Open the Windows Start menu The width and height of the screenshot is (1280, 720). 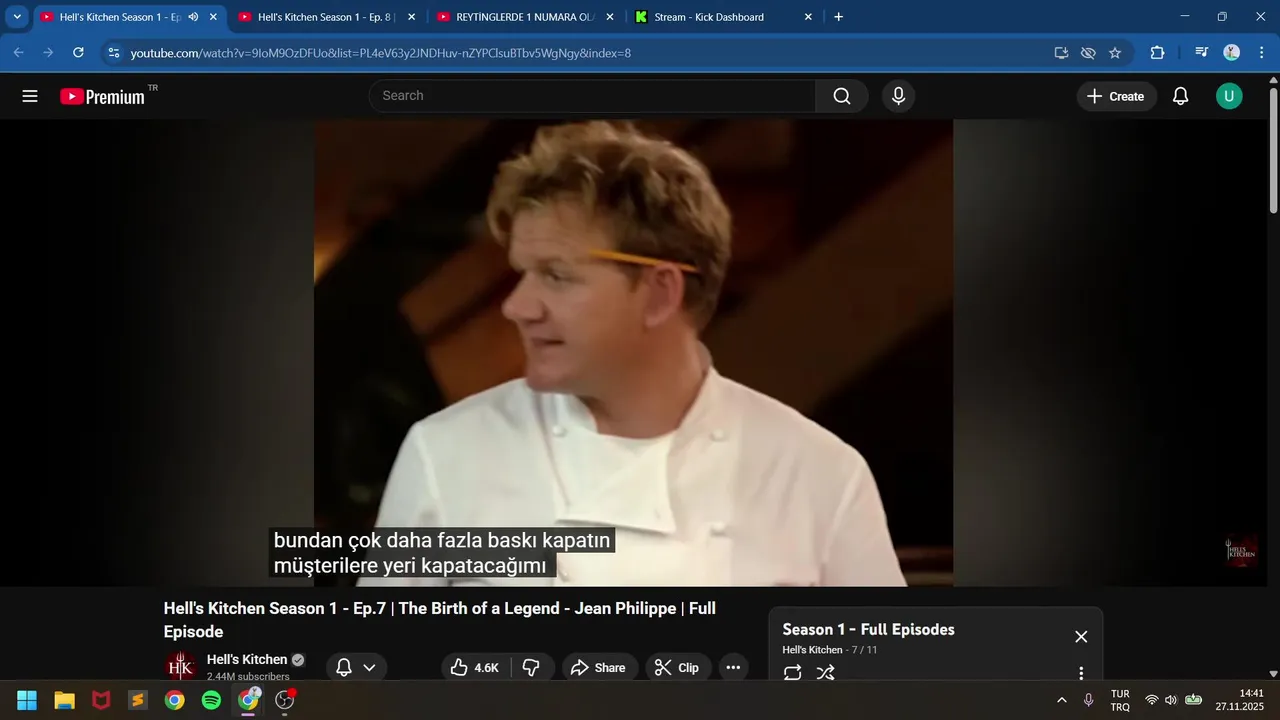click(27, 700)
